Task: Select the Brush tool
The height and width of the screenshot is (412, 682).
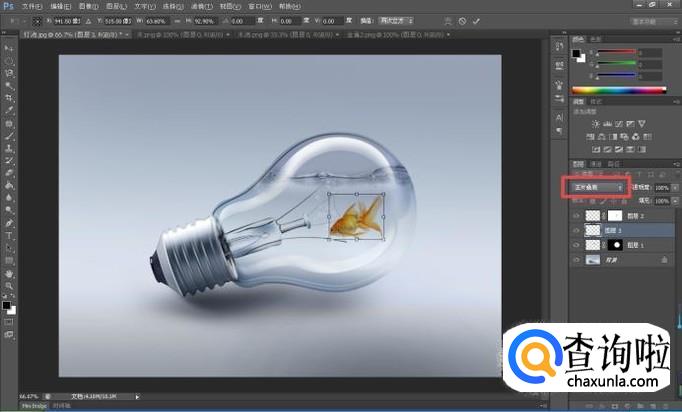Action: [x=9, y=135]
